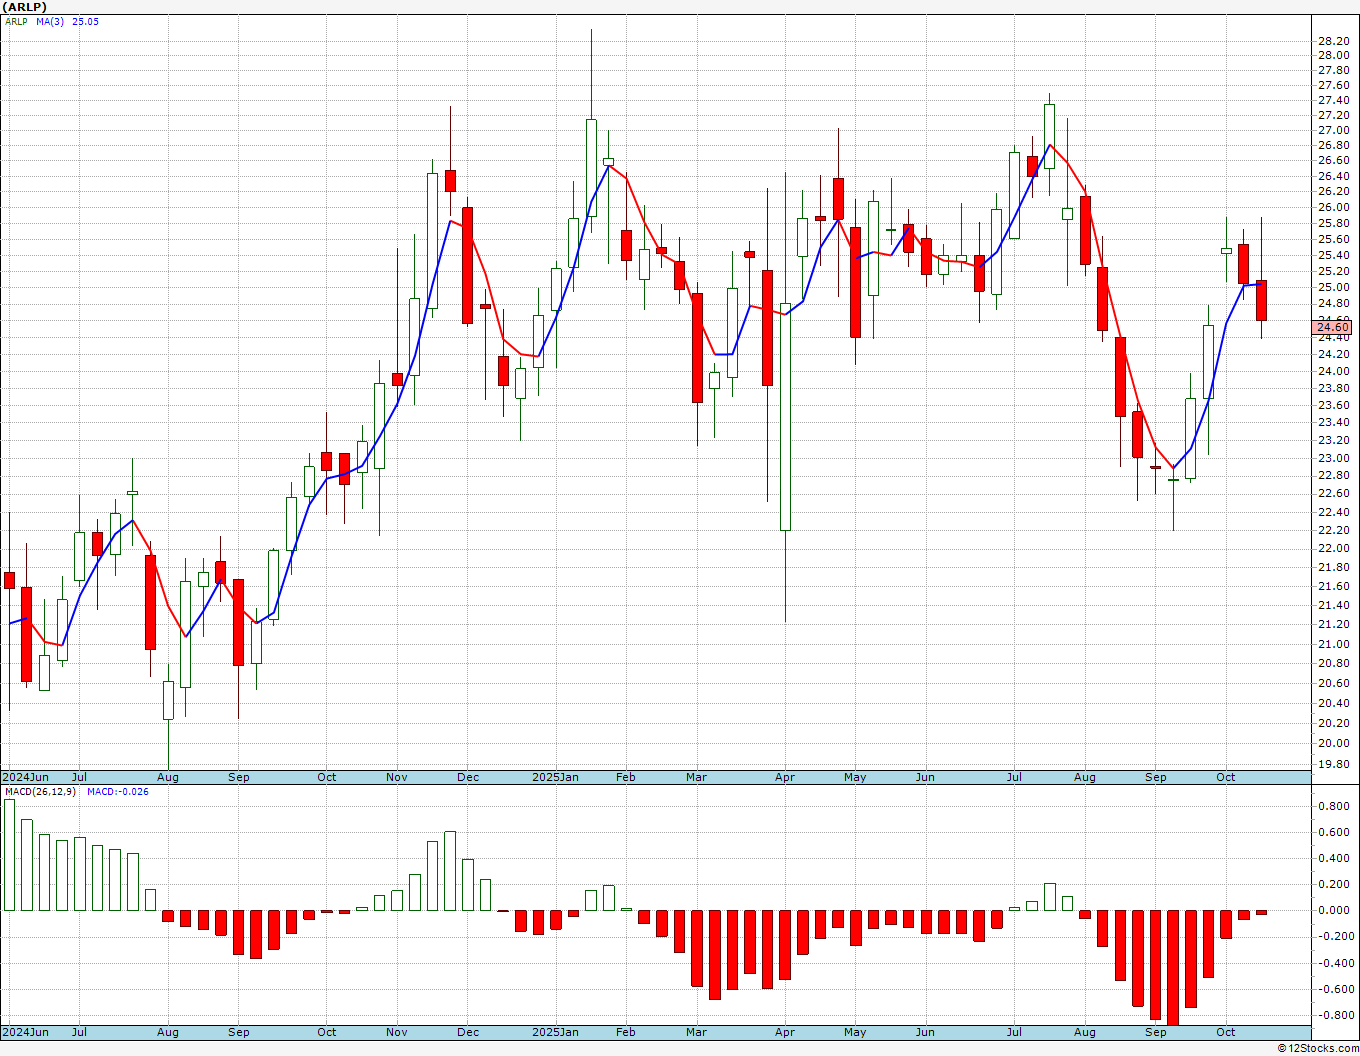1360x1056 pixels.
Task: Click Apr on the MACD panel date axis
Action: [x=785, y=1032]
